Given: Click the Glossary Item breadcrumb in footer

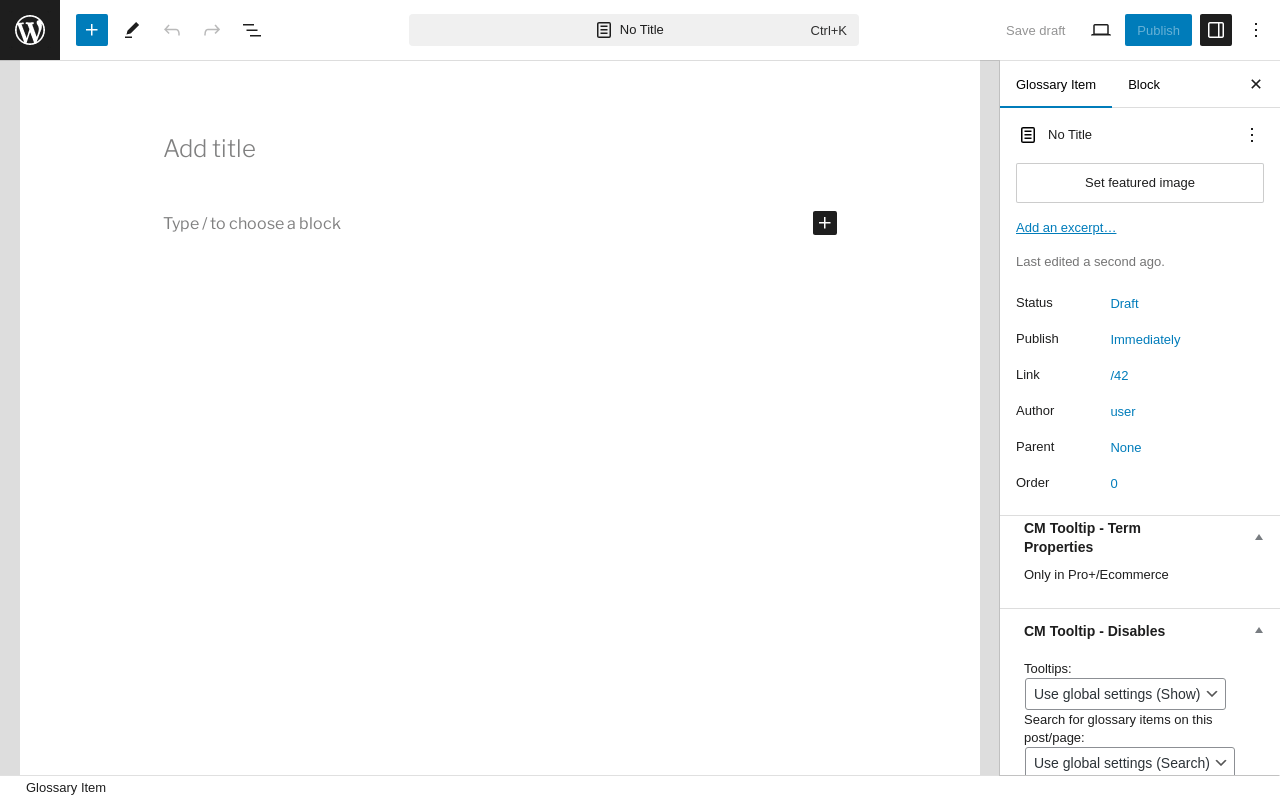Looking at the screenshot, I should click(x=66, y=788).
